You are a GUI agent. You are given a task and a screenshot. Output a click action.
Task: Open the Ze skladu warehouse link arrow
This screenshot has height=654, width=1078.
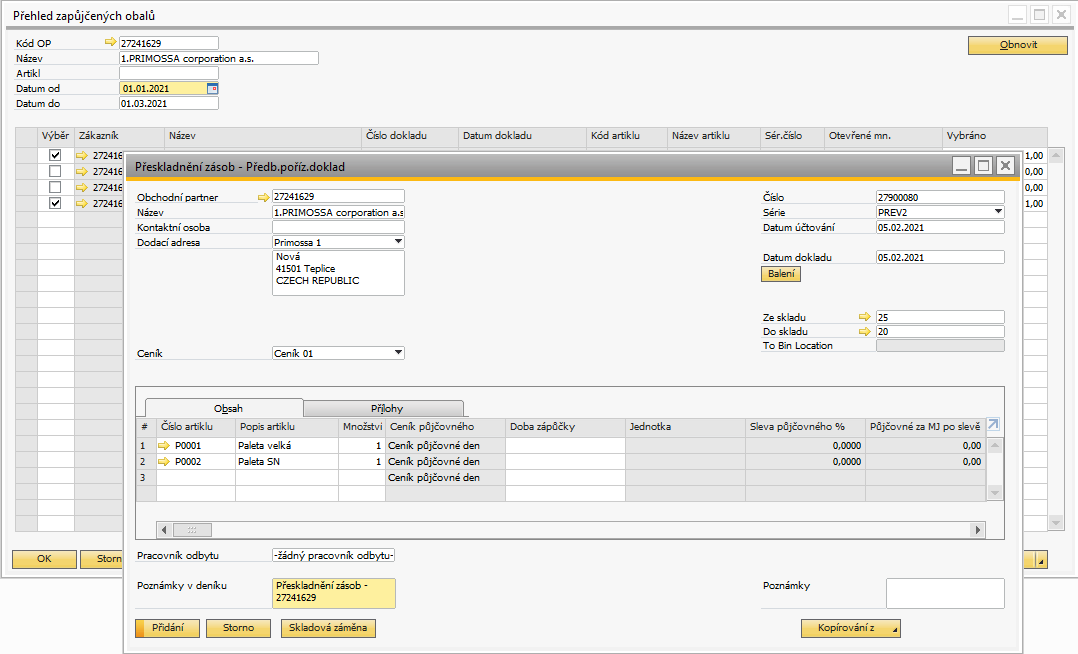pos(865,317)
